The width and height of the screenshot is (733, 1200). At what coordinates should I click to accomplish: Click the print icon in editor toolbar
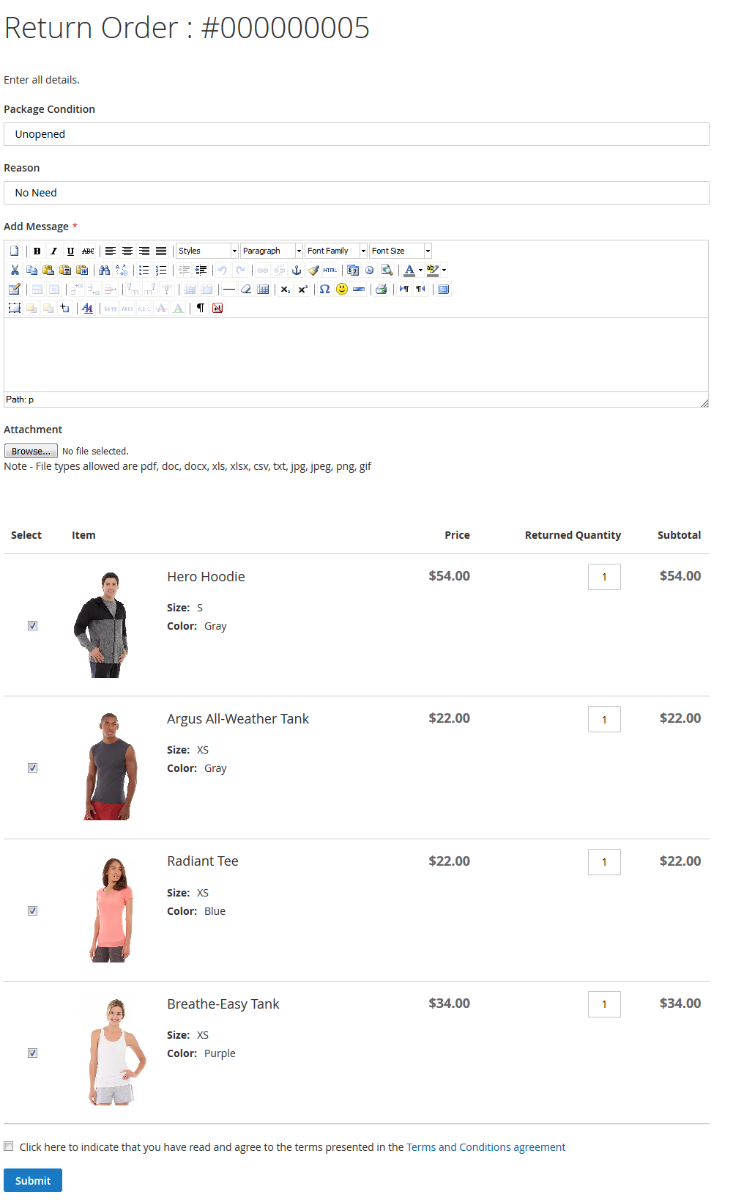(381, 289)
